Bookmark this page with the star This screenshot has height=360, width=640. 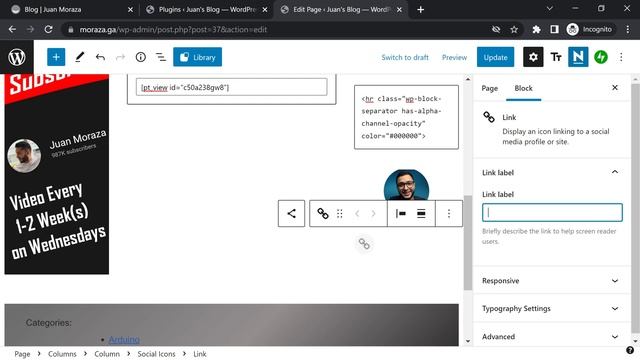[514, 29]
